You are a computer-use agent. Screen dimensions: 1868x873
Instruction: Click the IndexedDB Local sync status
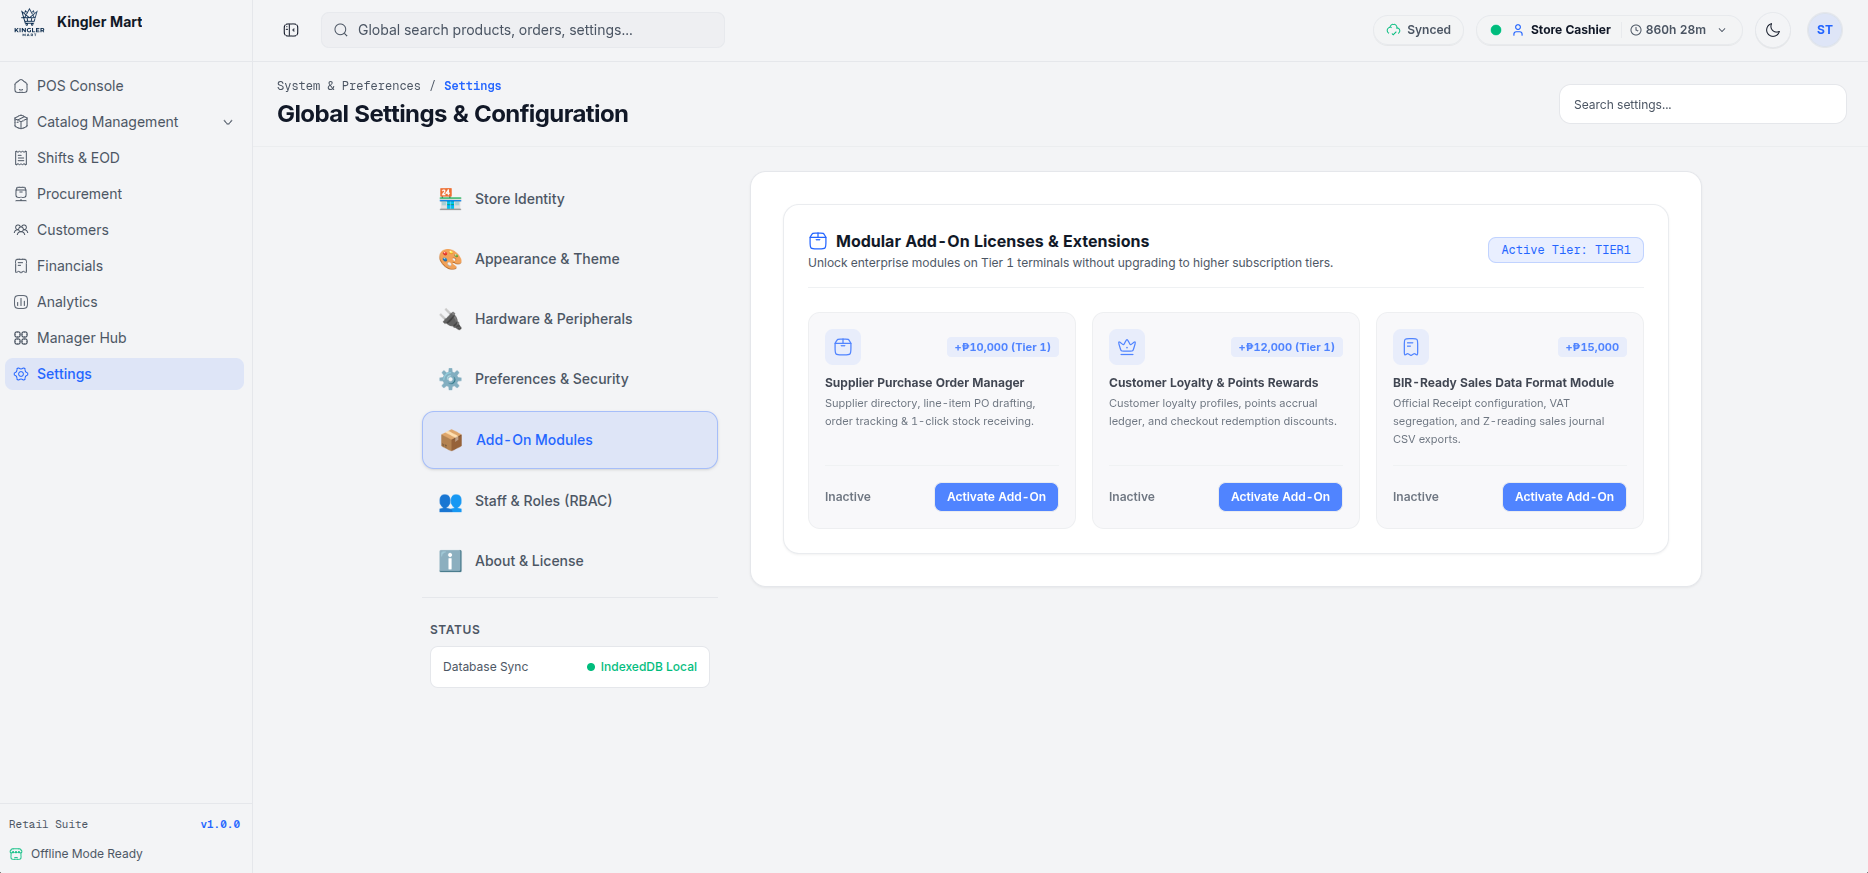click(642, 667)
